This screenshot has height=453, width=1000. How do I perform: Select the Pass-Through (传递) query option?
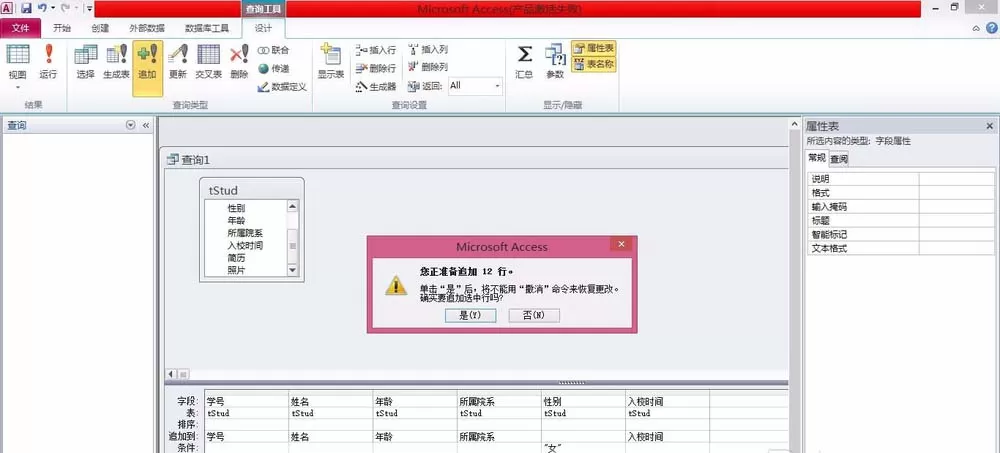click(x=274, y=68)
